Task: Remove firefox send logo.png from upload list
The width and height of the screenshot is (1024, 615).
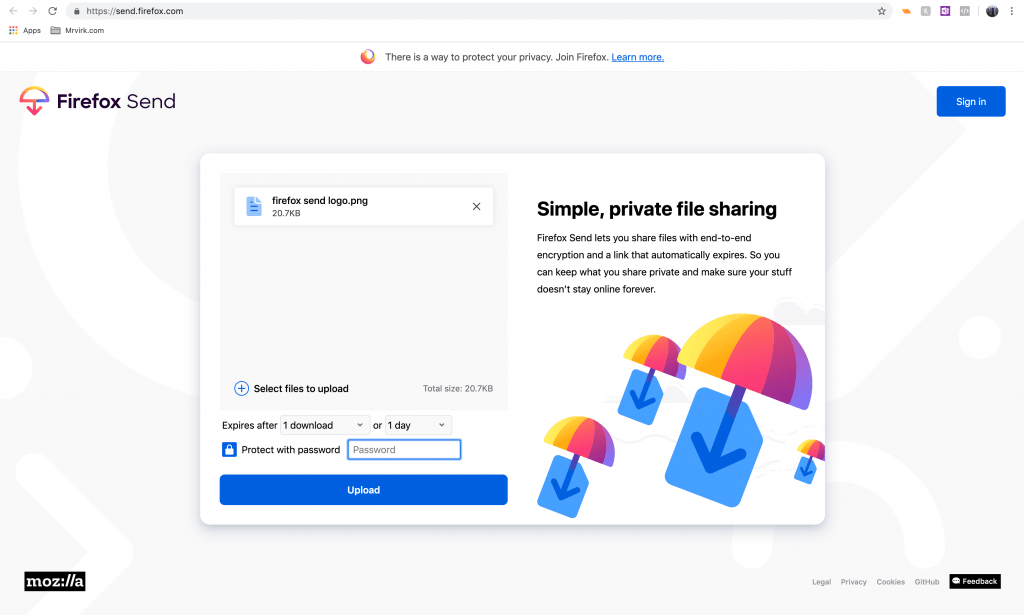Action: click(476, 207)
